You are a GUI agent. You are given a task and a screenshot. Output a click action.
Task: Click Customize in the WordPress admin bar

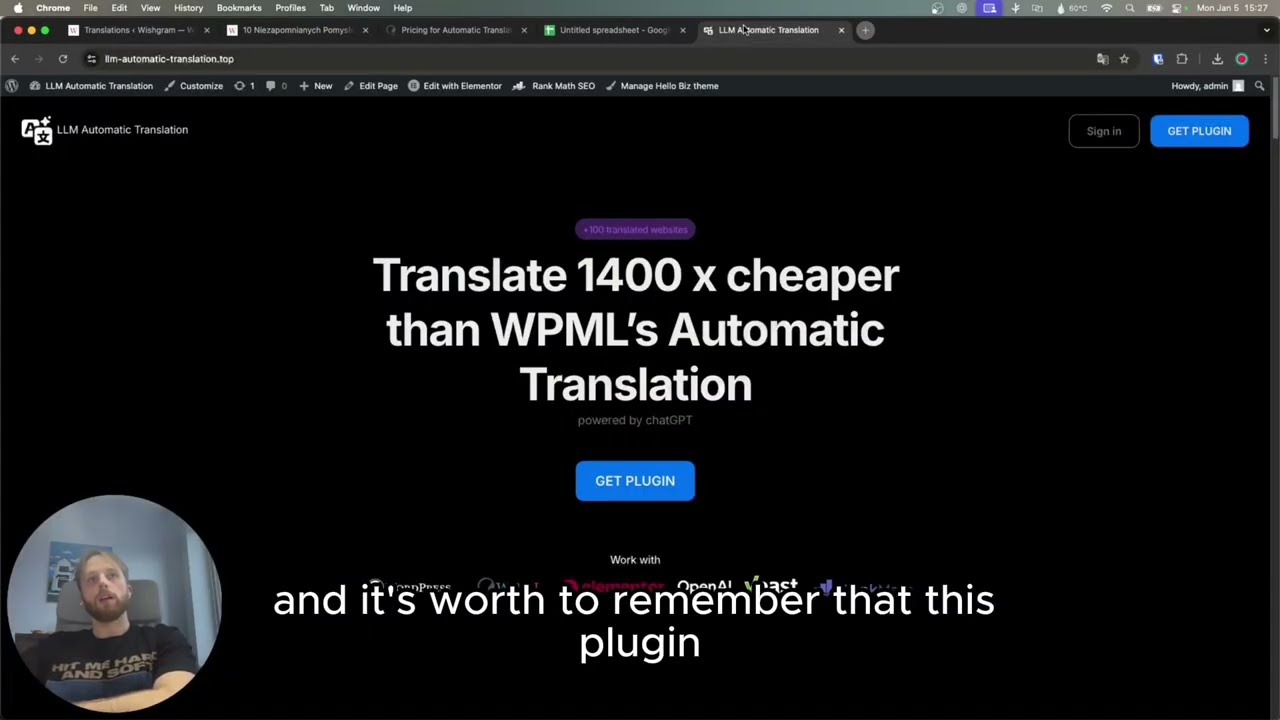coord(193,86)
